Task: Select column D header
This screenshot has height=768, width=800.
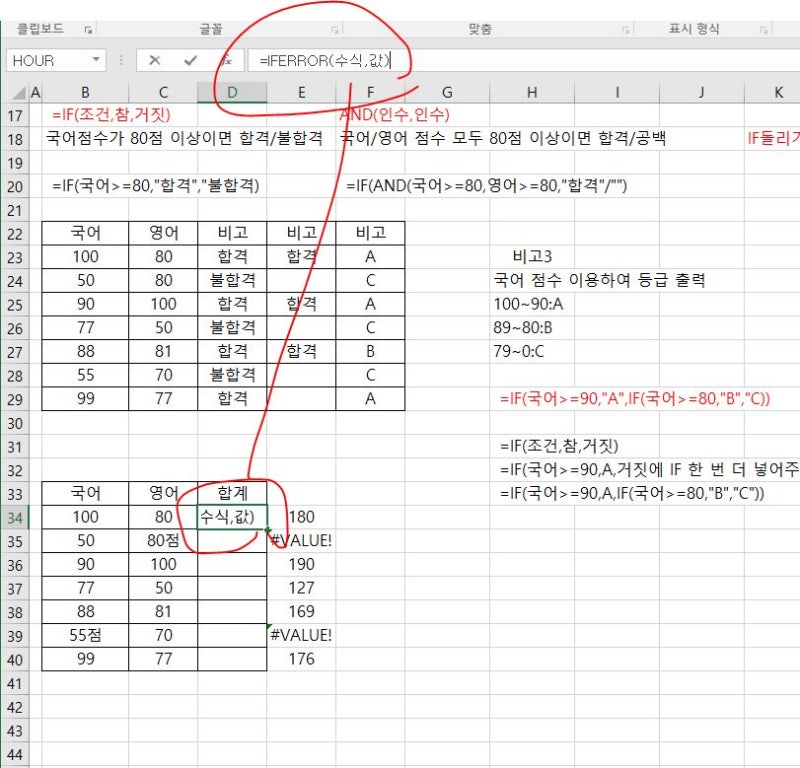Action: click(x=232, y=91)
